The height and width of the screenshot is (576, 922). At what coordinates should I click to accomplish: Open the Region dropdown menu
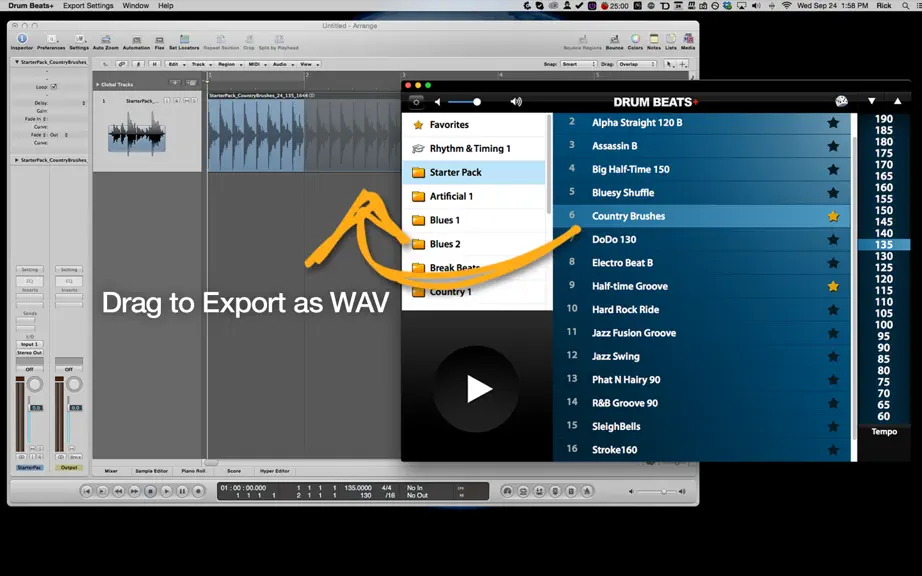229,64
